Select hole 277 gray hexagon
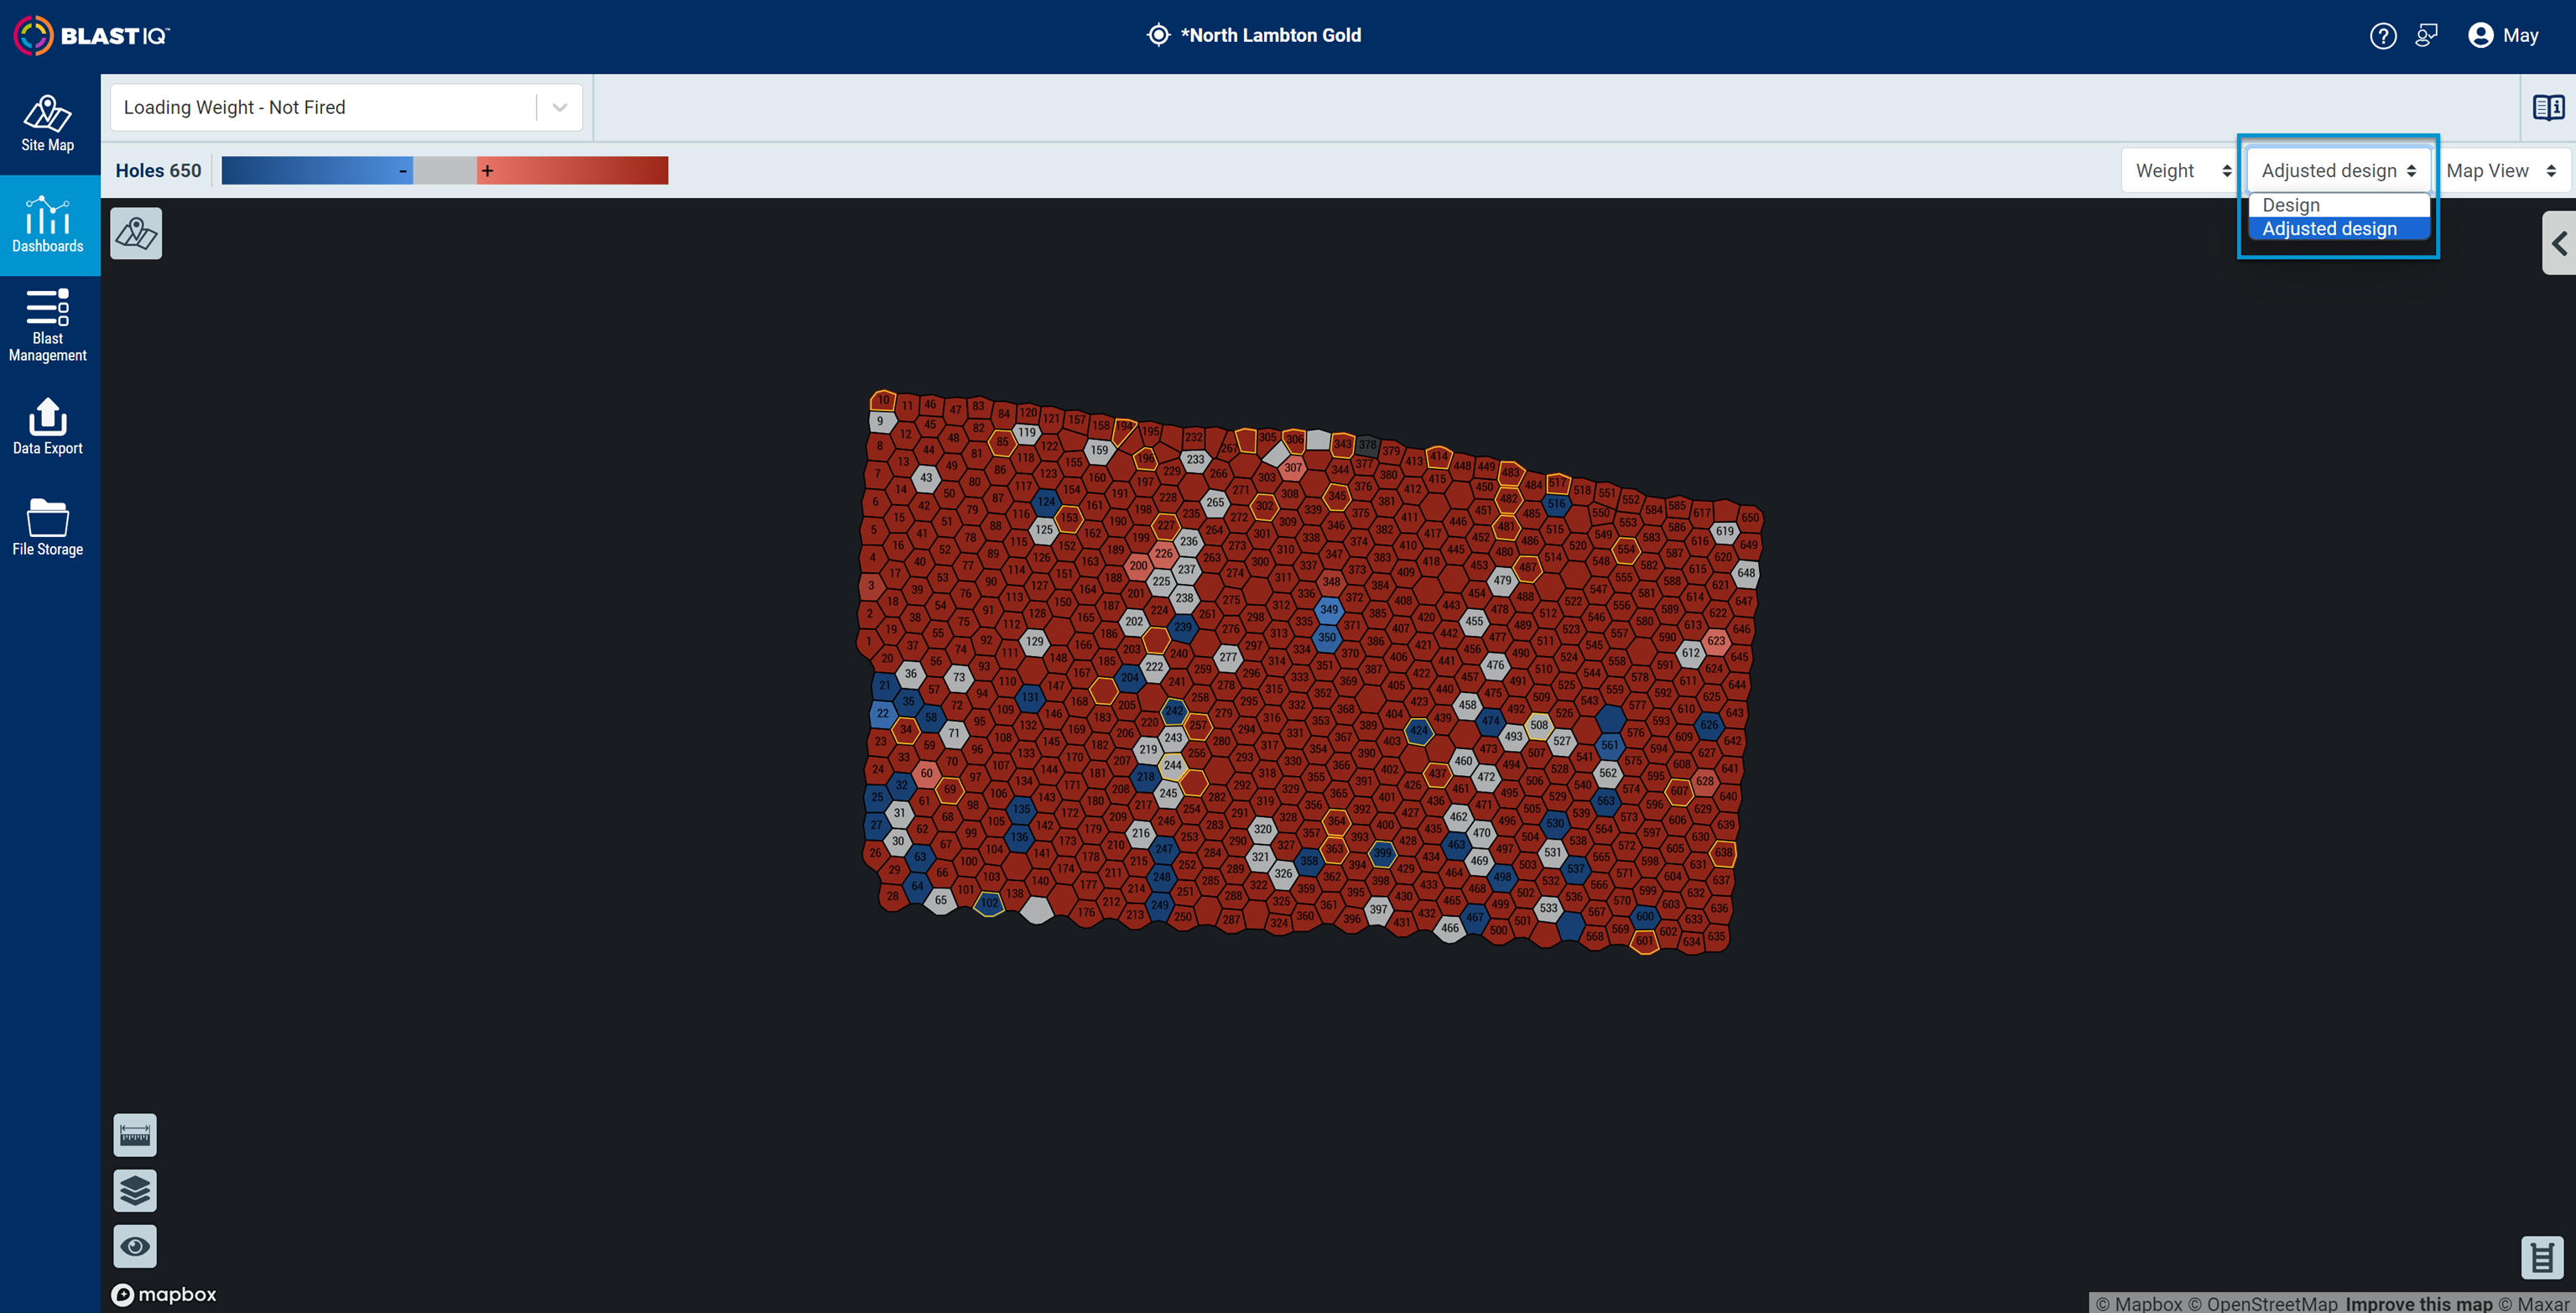 click(1228, 657)
